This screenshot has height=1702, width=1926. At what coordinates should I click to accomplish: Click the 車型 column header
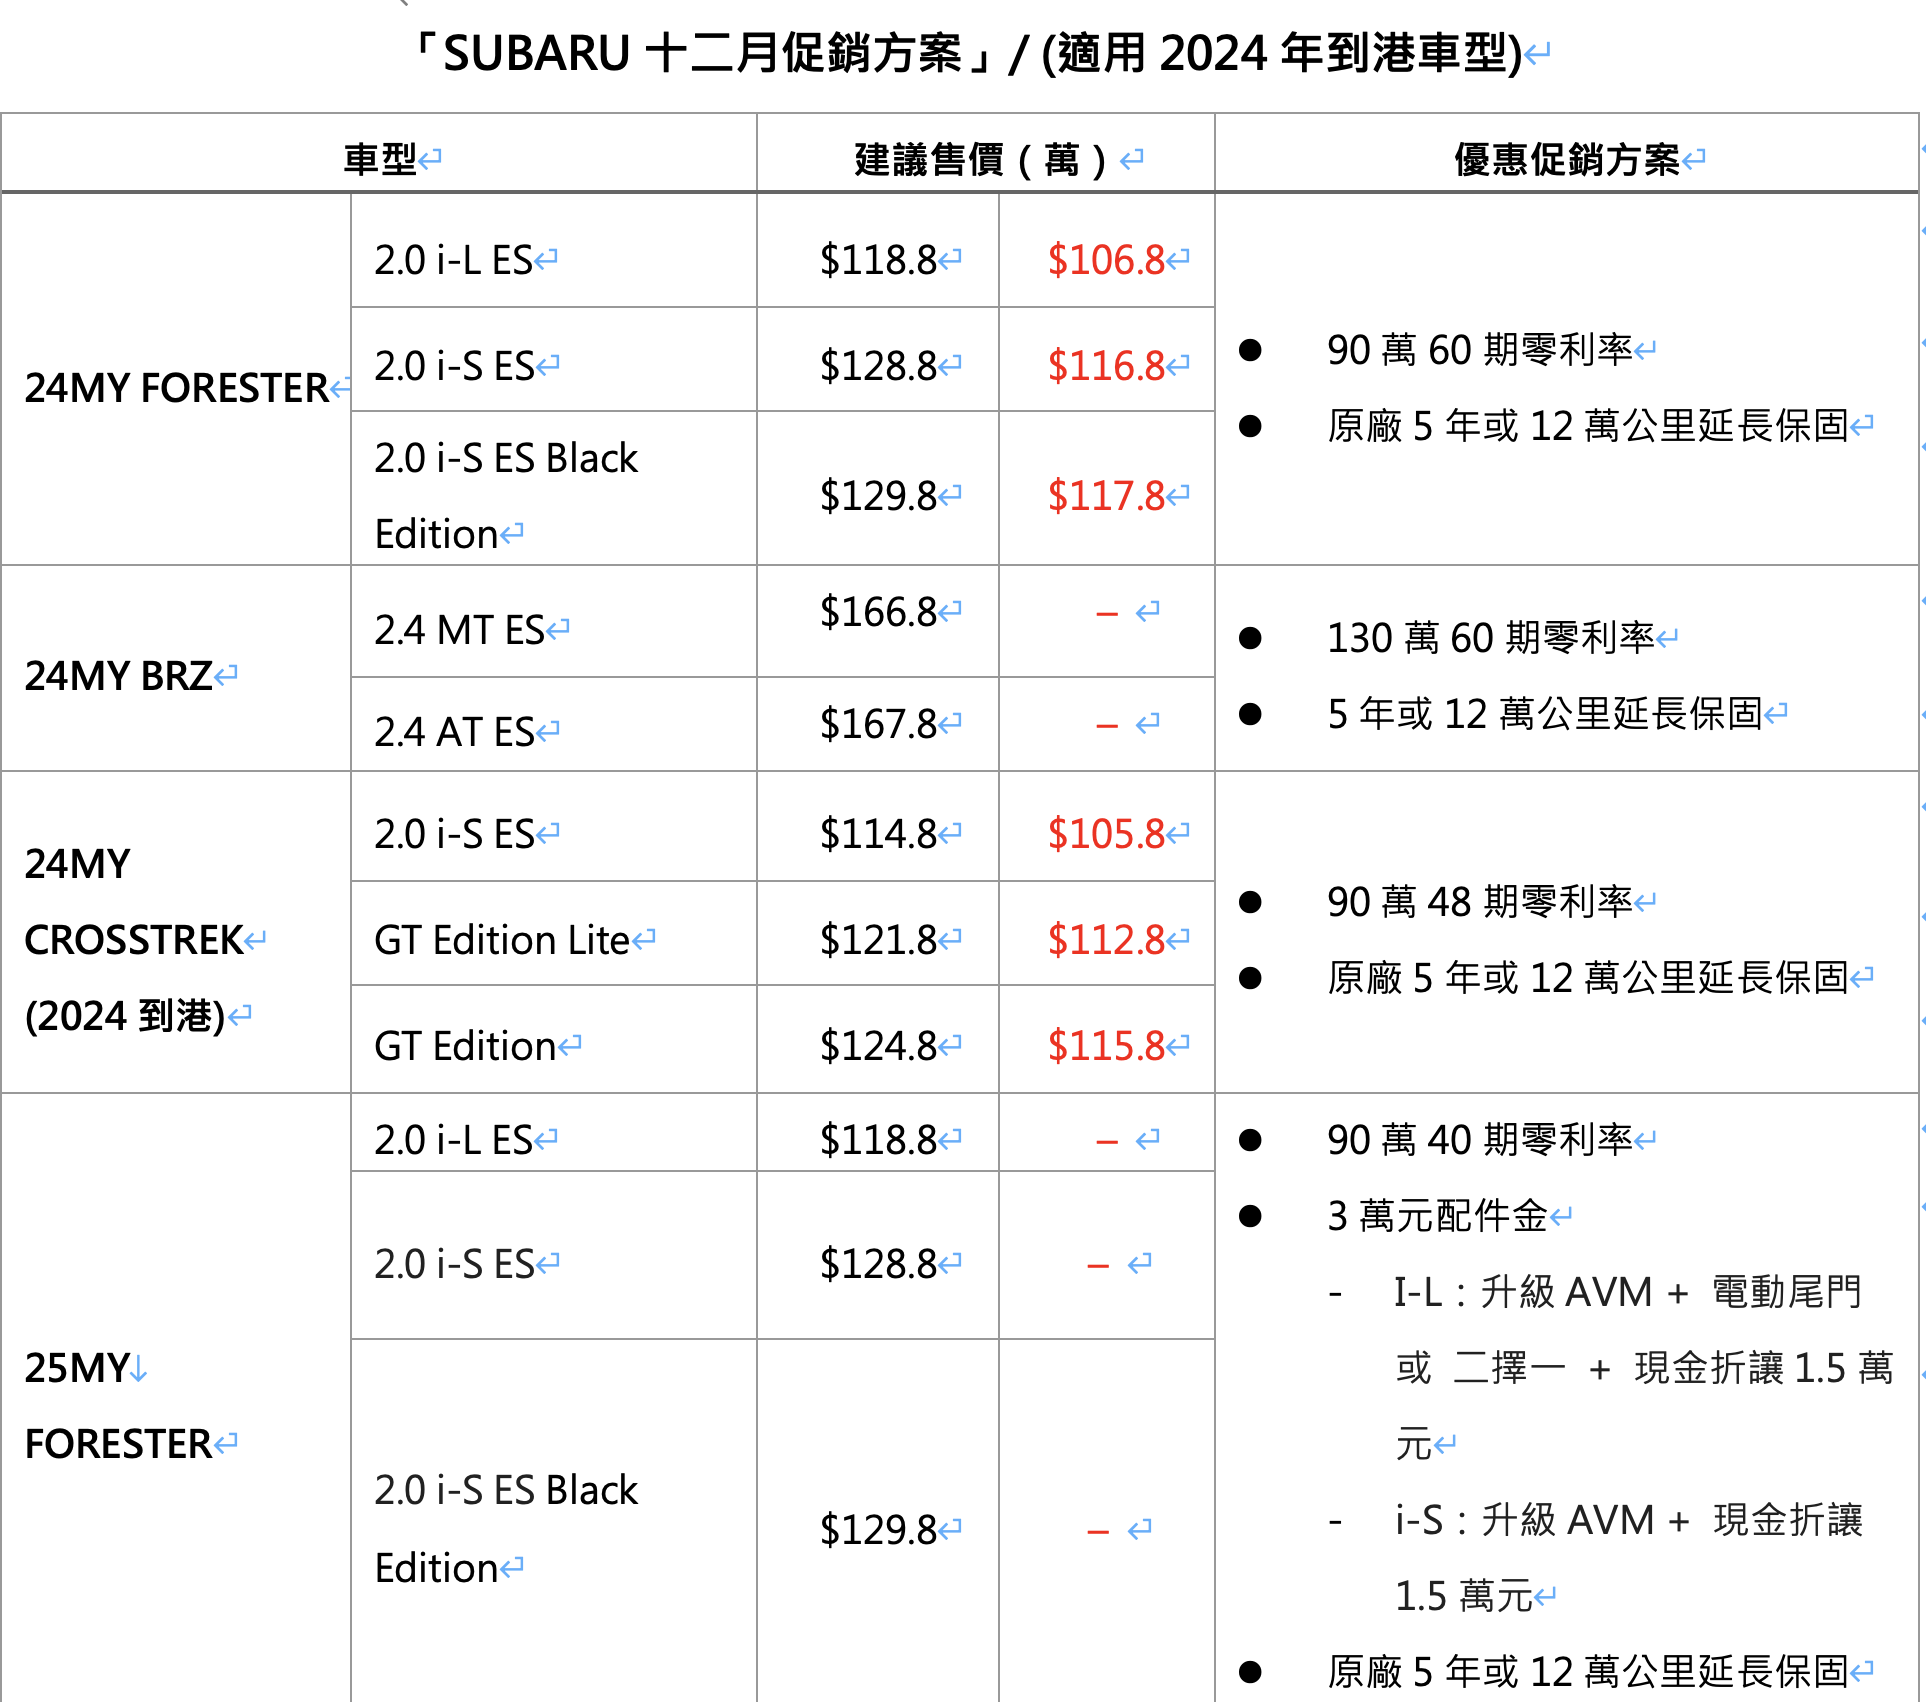(x=380, y=159)
